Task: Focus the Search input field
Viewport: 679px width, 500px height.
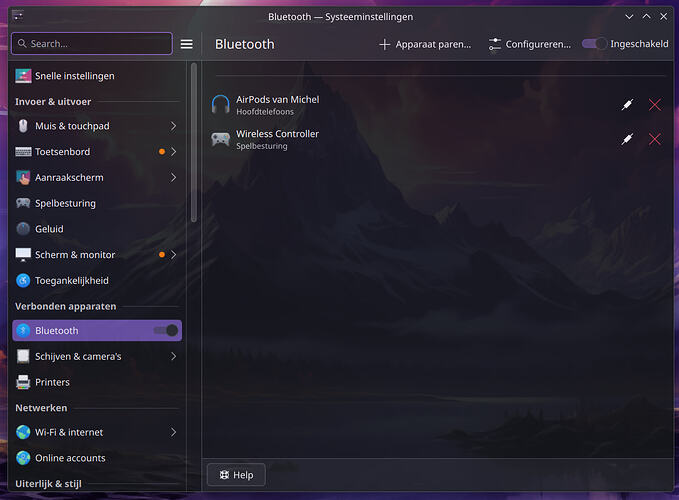Action: tap(92, 44)
